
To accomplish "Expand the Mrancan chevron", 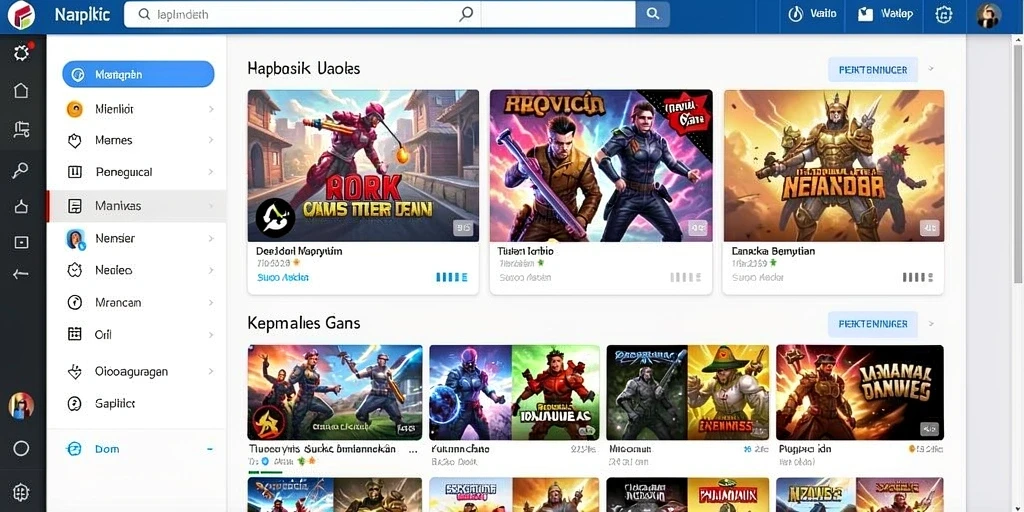I will coord(211,302).
